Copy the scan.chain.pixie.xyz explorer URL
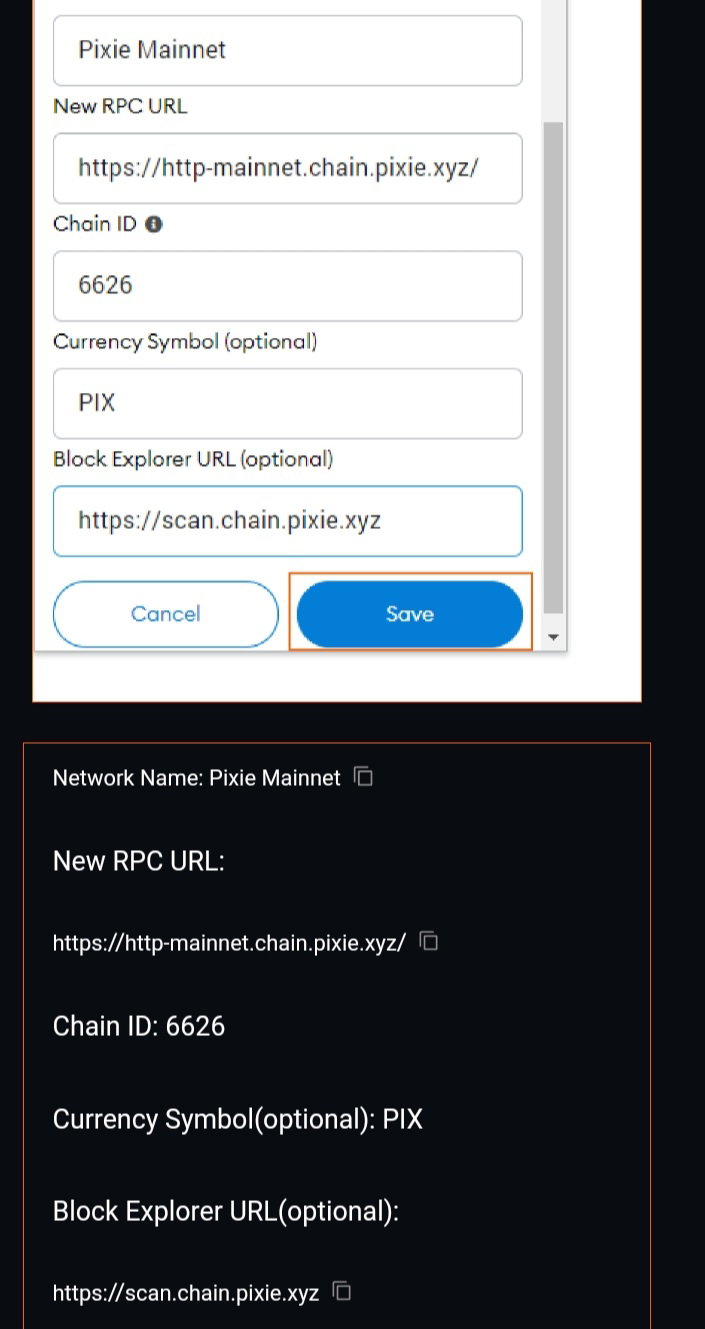Viewport: 705px width, 1329px height. 342,1291
